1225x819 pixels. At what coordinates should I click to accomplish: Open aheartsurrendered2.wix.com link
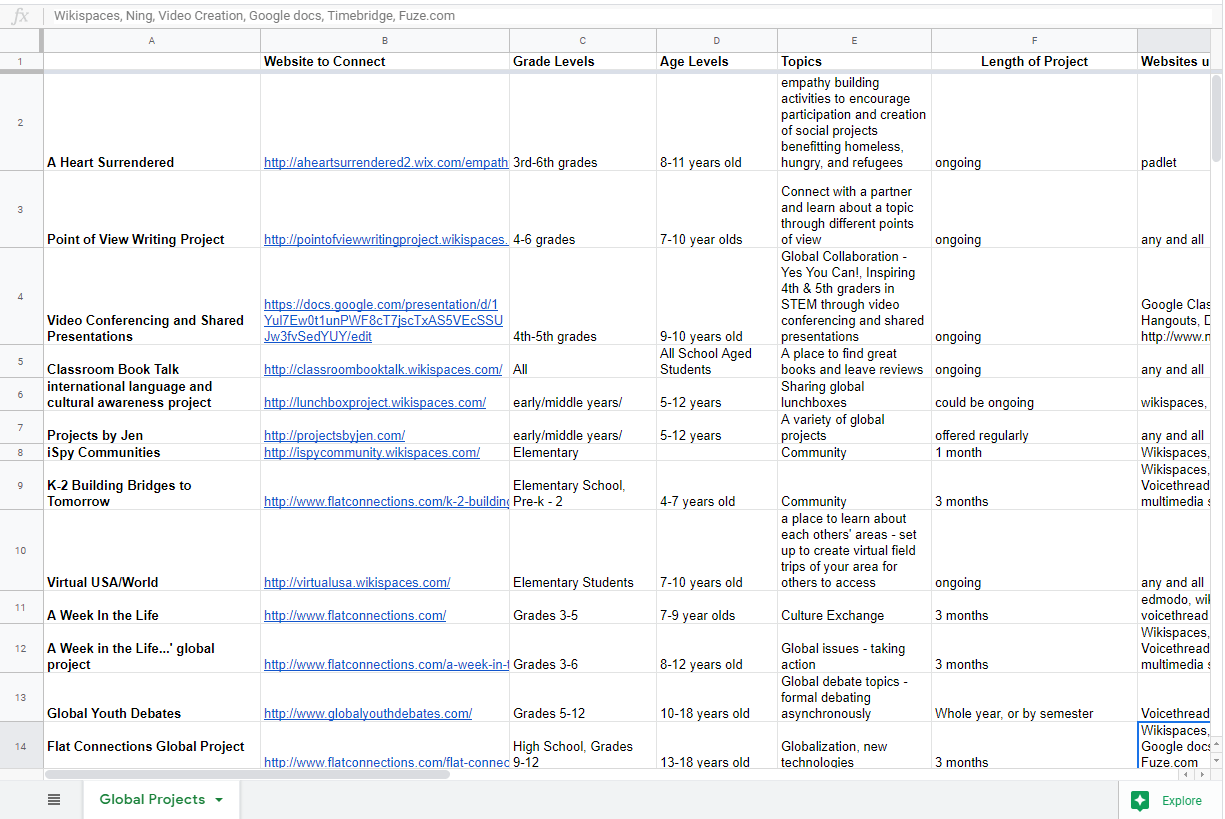coord(386,162)
